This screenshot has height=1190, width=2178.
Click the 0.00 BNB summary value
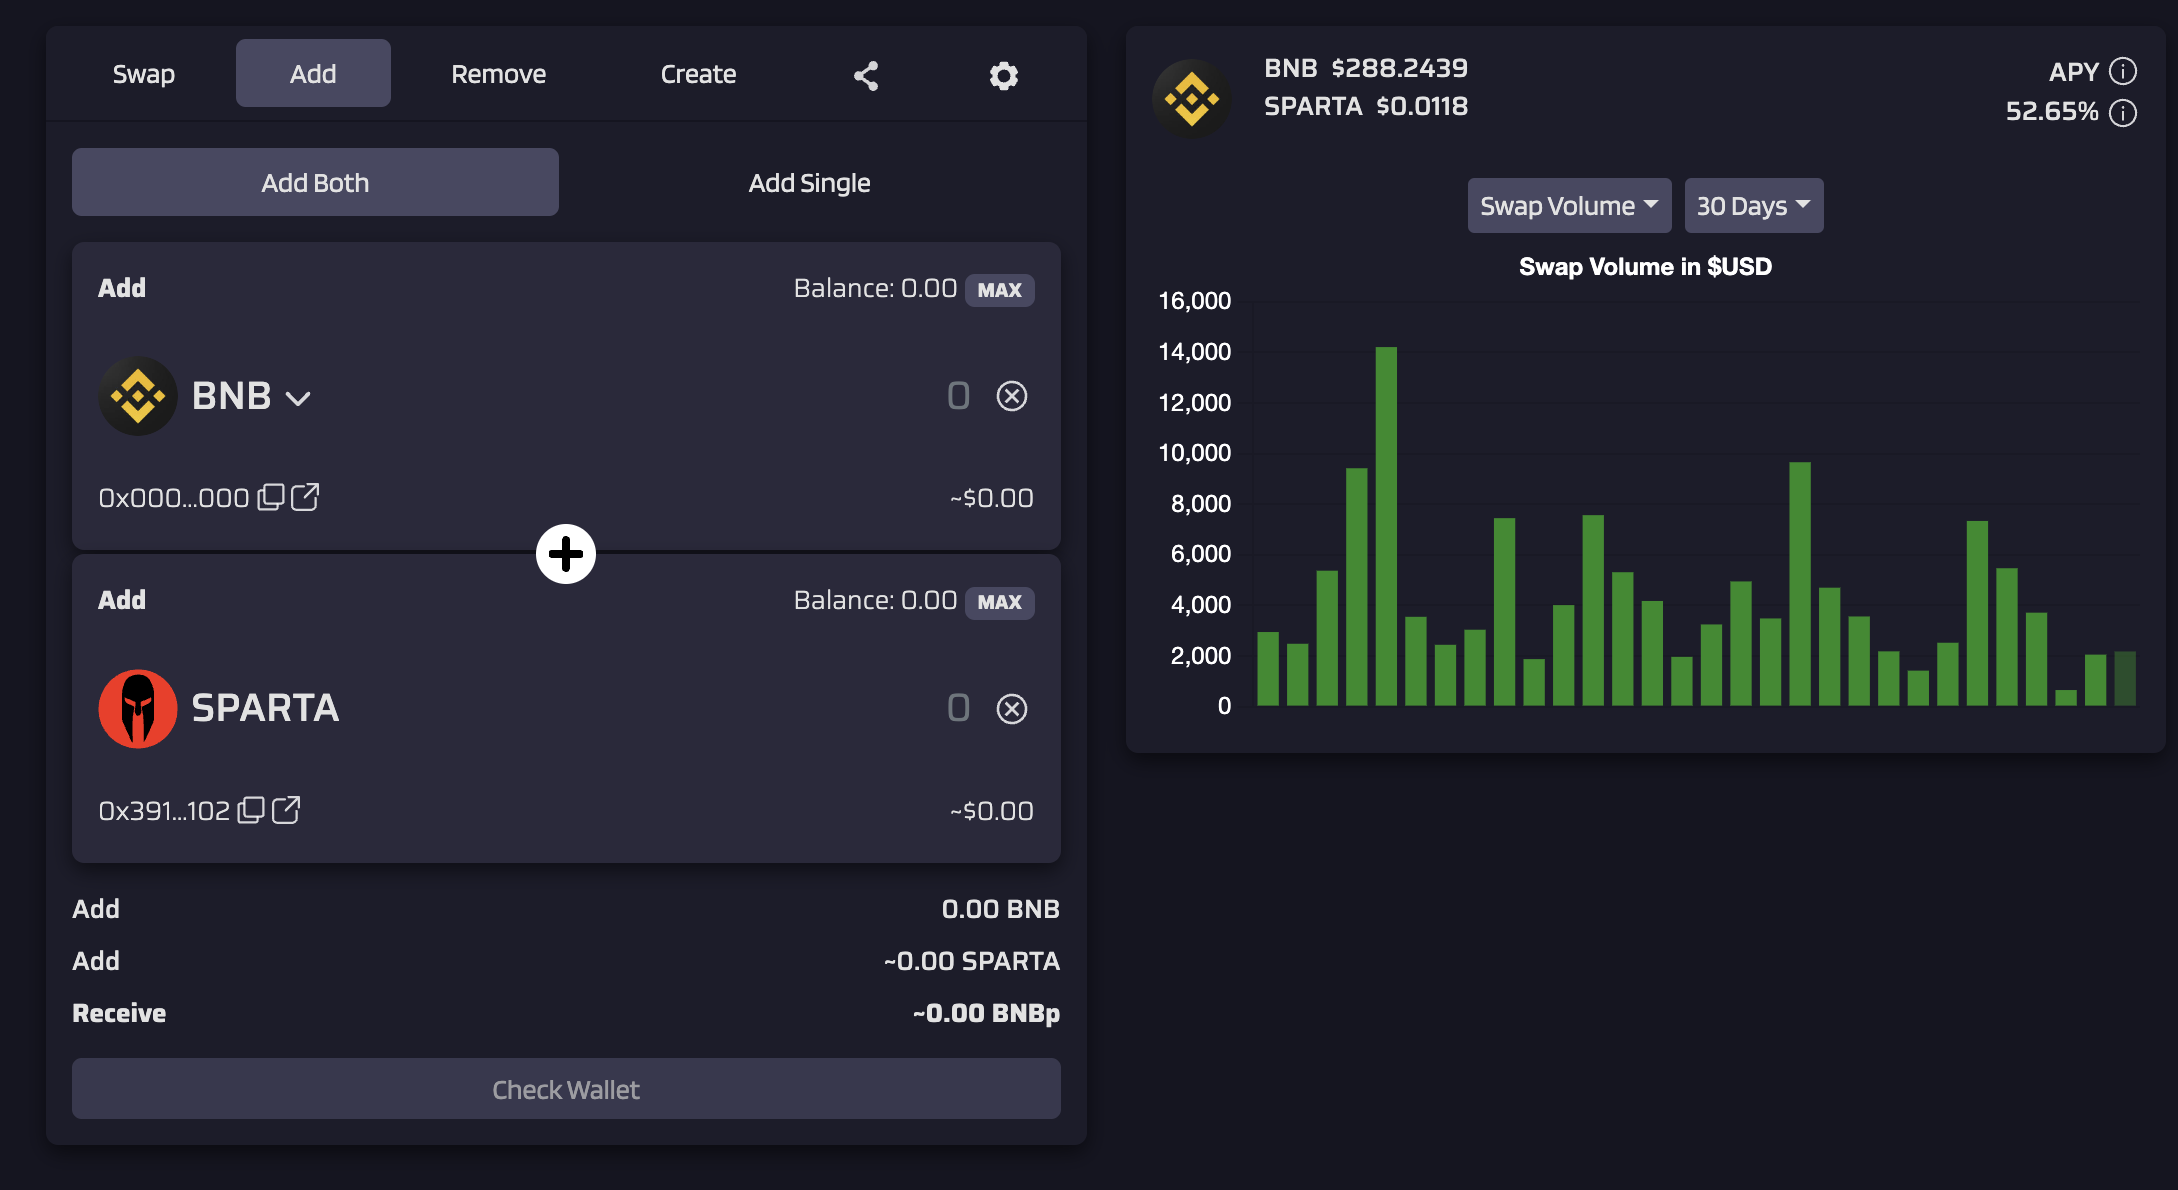coord(1001,909)
